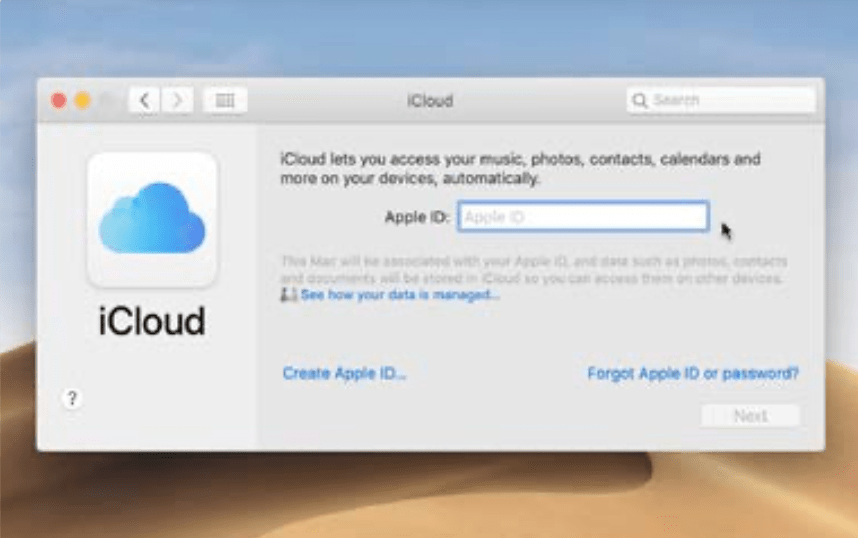Image resolution: width=858 pixels, height=538 pixels.
Task: Click the back arrow in the toolbar
Action: point(144,101)
